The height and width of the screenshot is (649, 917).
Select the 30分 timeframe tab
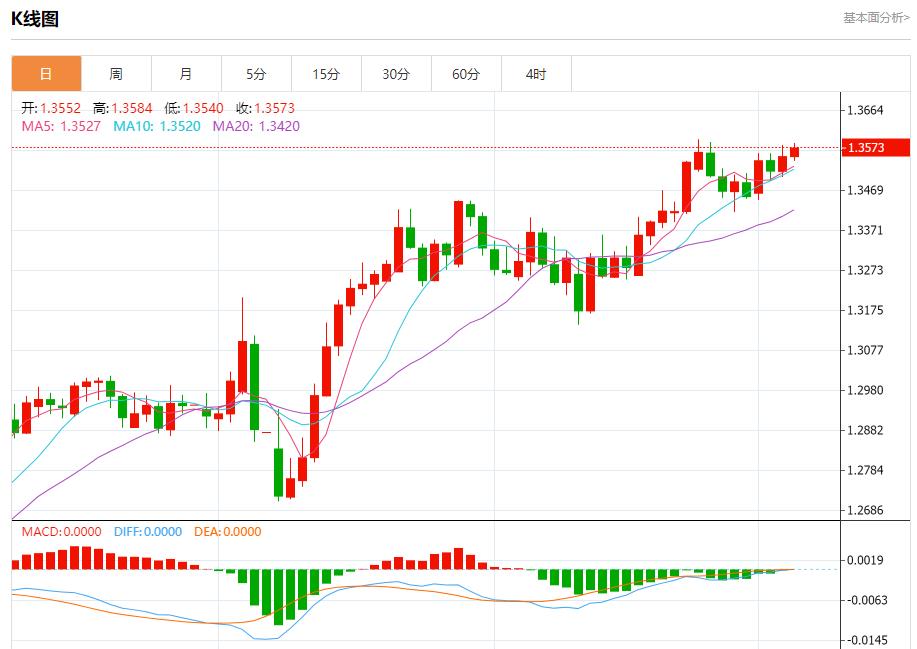pyautogui.click(x=396, y=74)
